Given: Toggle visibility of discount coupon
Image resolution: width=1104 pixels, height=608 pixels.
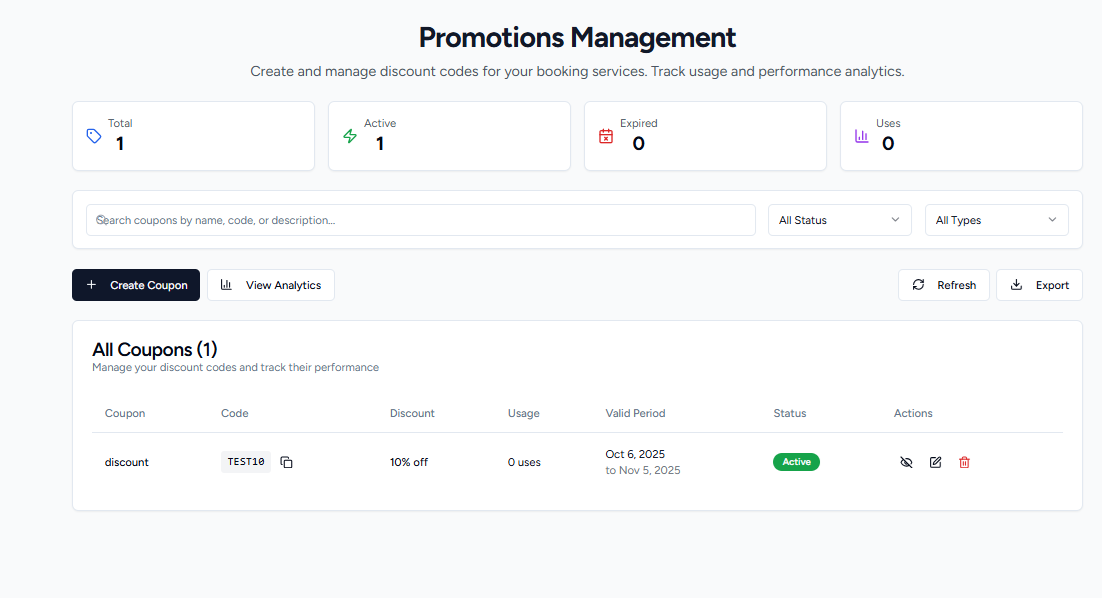Looking at the screenshot, I should [906, 462].
